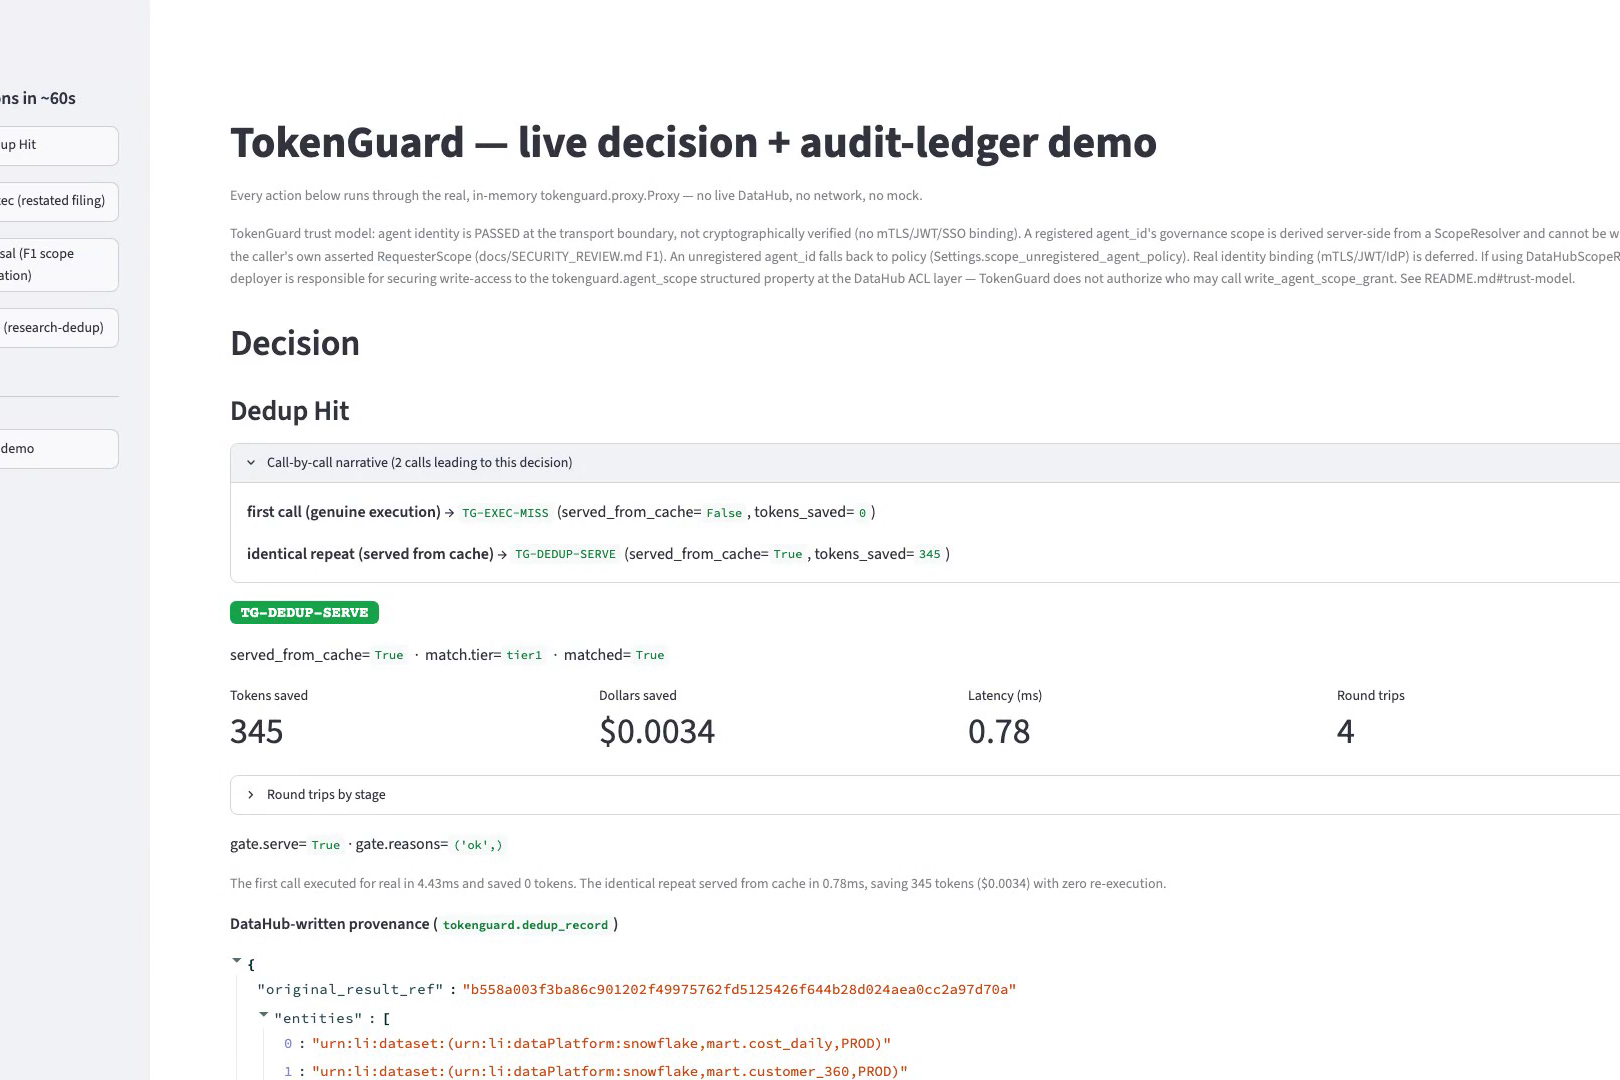Viewport: 1620px width, 1080px height.
Task: Click the green TG-DEDUP-SERVE badge
Action: 304,613
